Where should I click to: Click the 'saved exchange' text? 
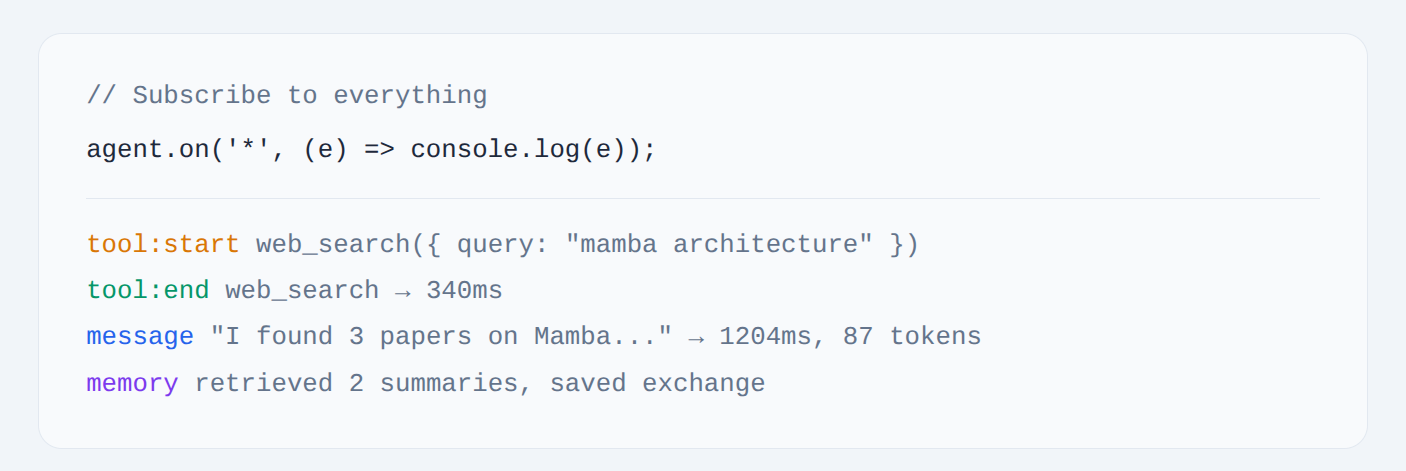pyautogui.click(x=657, y=384)
